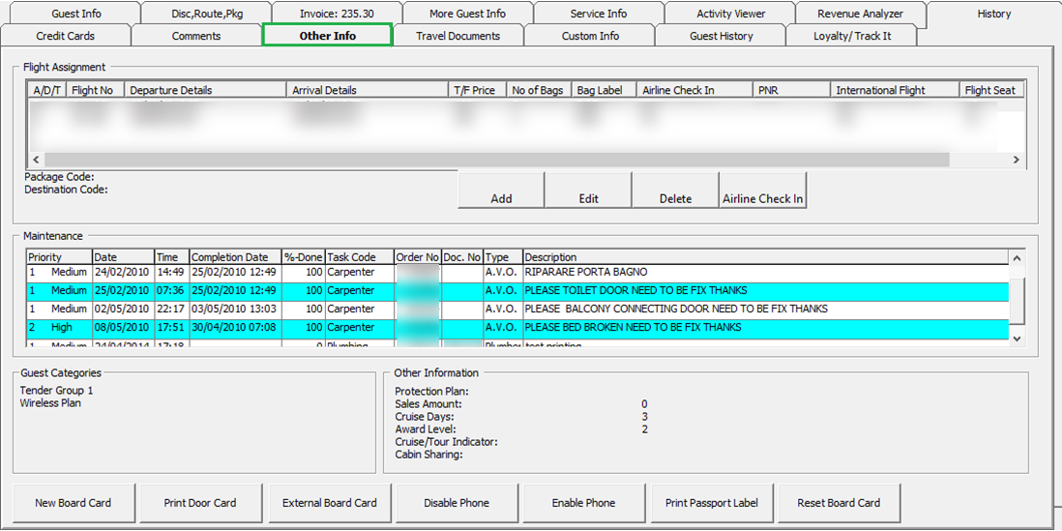Click the Flight No column header
The width and height of the screenshot is (1062, 531).
tap(95, 90)
